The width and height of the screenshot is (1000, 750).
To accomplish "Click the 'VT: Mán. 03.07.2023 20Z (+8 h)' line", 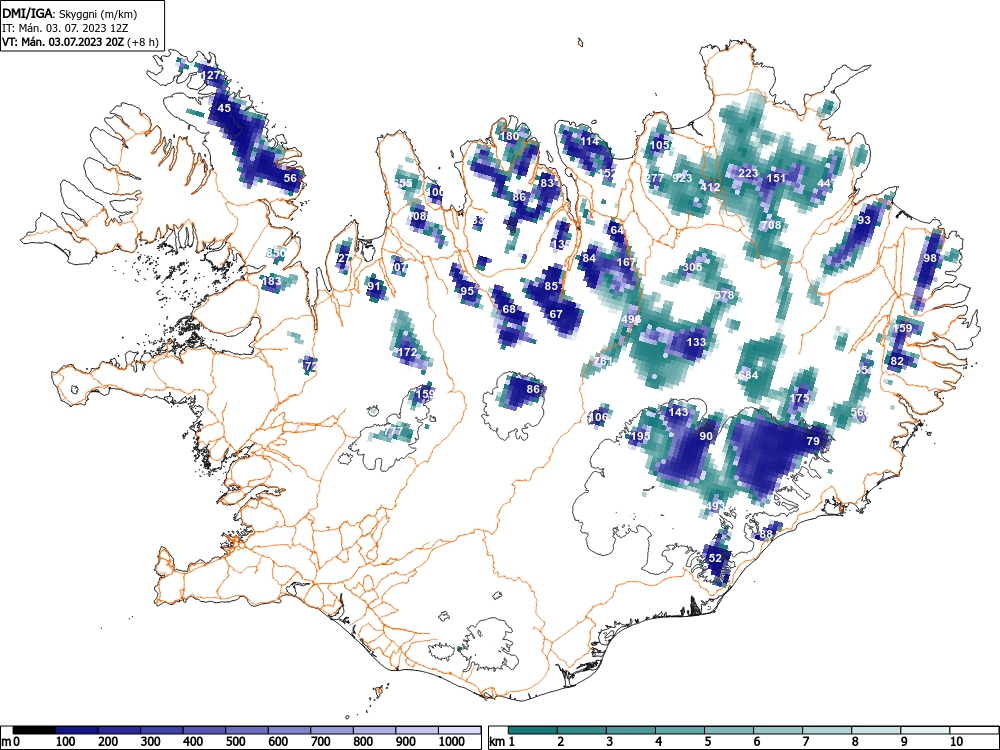I will [x=80, y=42].
